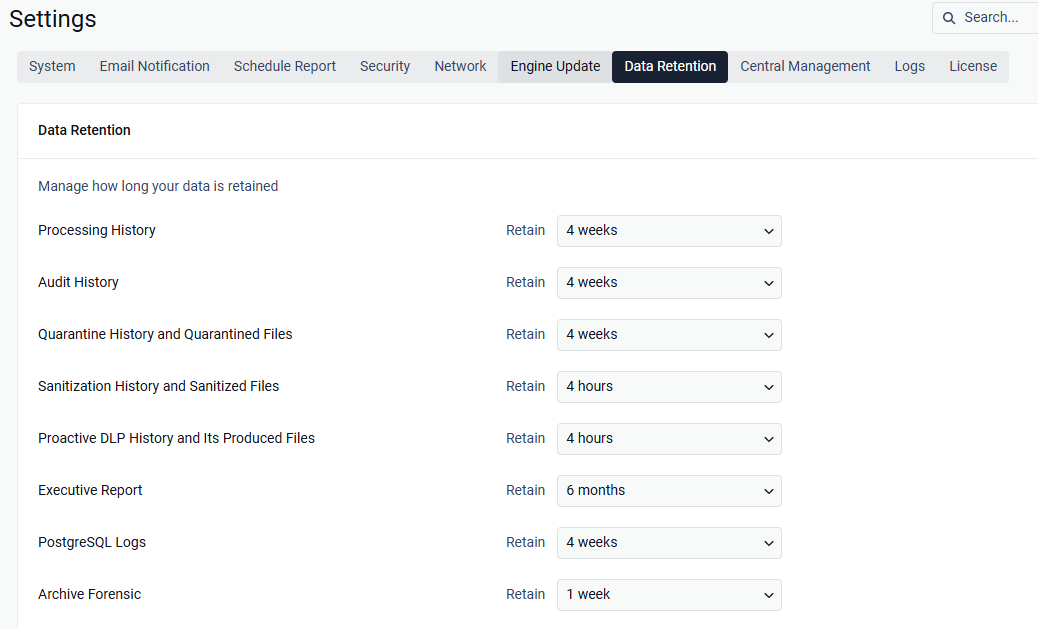
Task: Open Sanitization History retain dropdown
Action: tap(669, 387)
